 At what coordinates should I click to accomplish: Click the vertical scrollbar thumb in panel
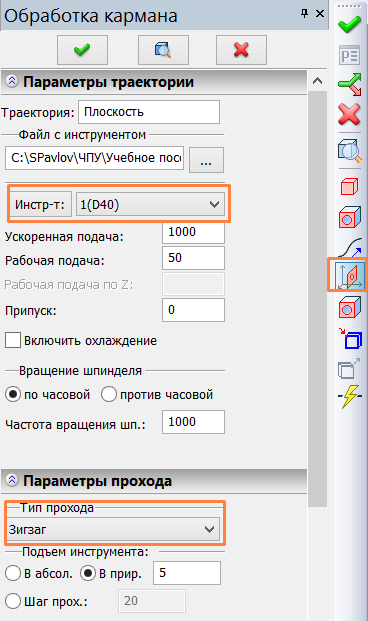(317, 299)
